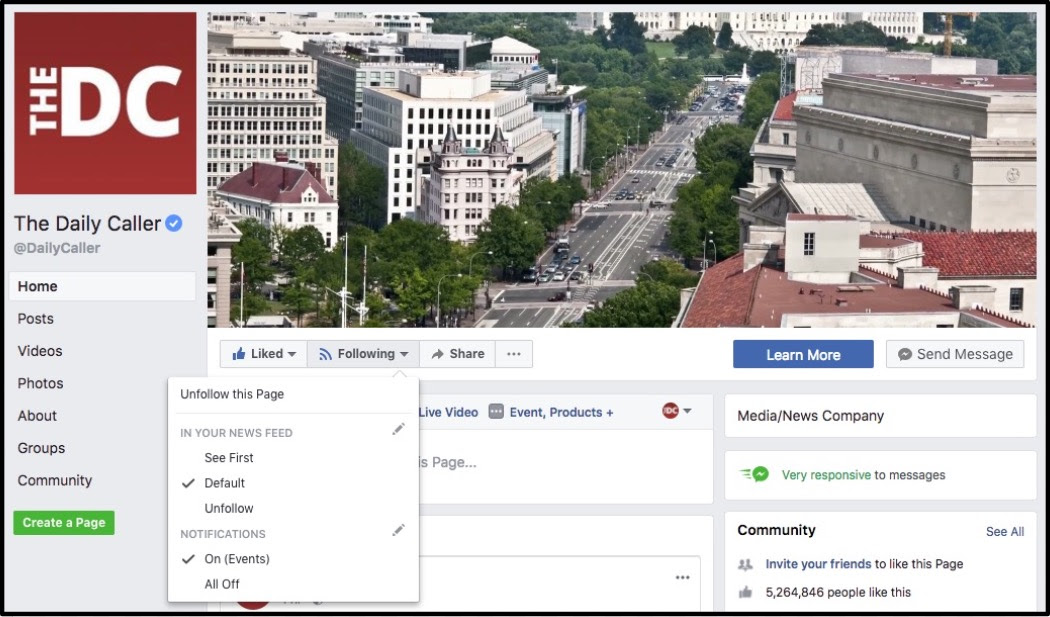The width and height of the screenshot is (1050, 617).
Task: Click the invite friends people icon
Action: [x=745, y=564]
